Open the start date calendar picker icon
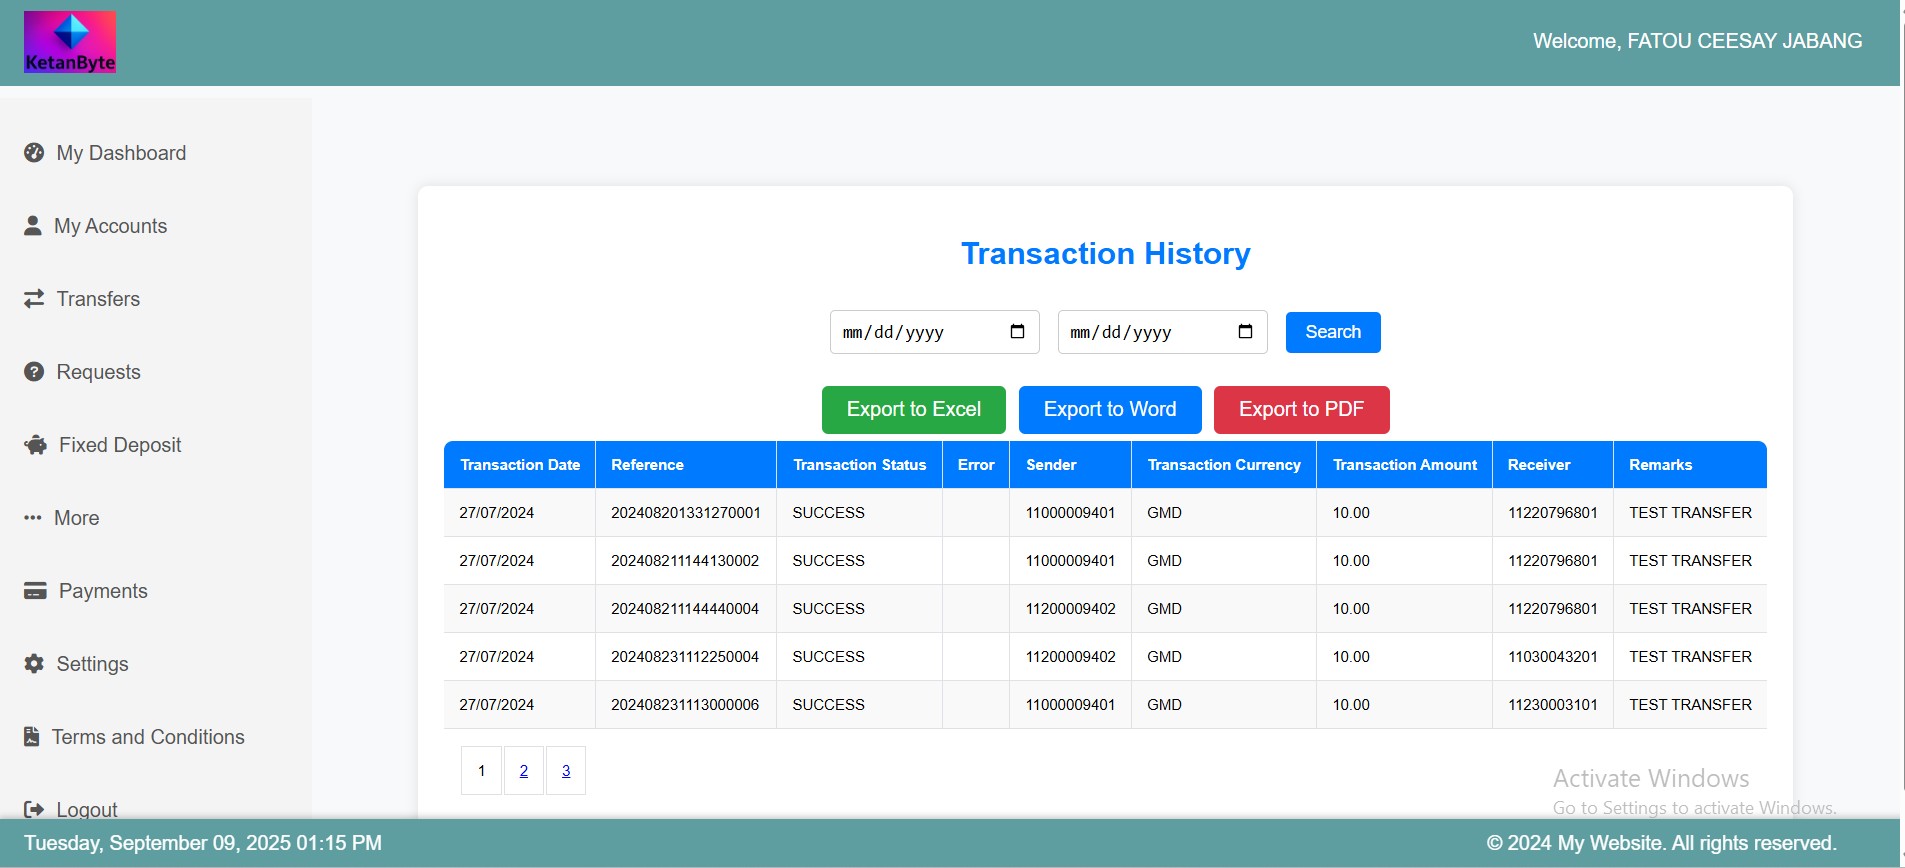The image size is (1905, 868). [1018, 332]
